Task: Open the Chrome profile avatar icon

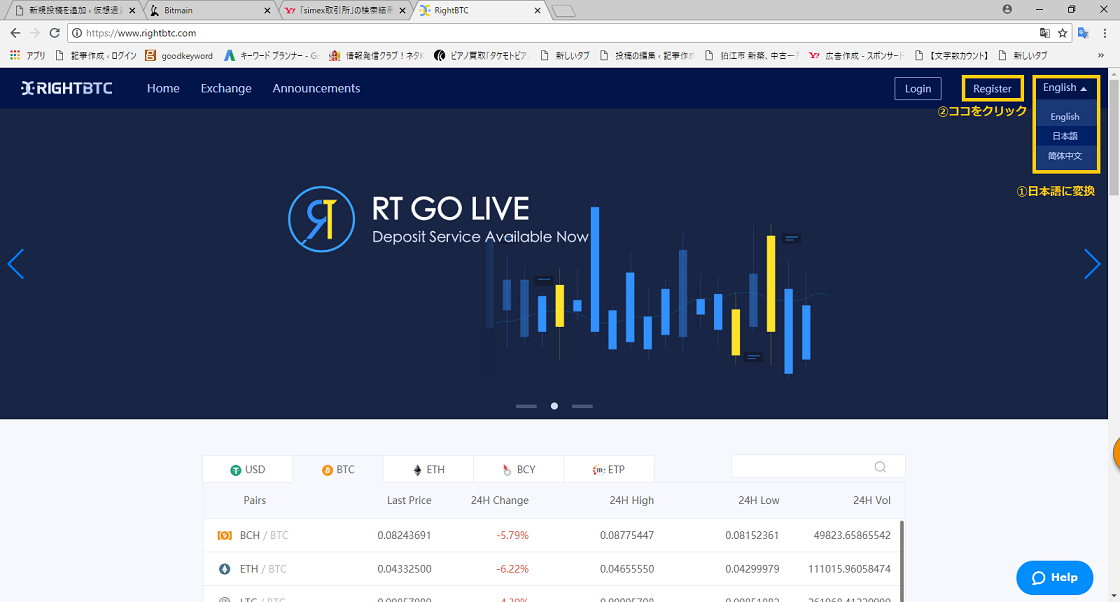Action: tap(1007, 9)
